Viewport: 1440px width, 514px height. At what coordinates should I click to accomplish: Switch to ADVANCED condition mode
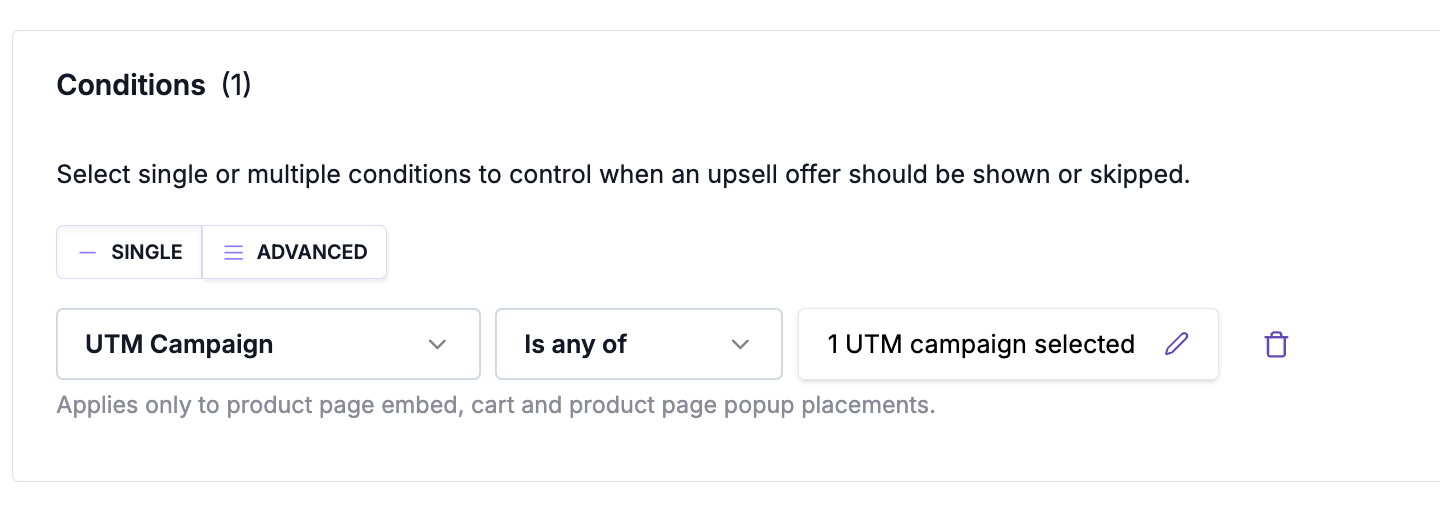(x=295, y=252)
